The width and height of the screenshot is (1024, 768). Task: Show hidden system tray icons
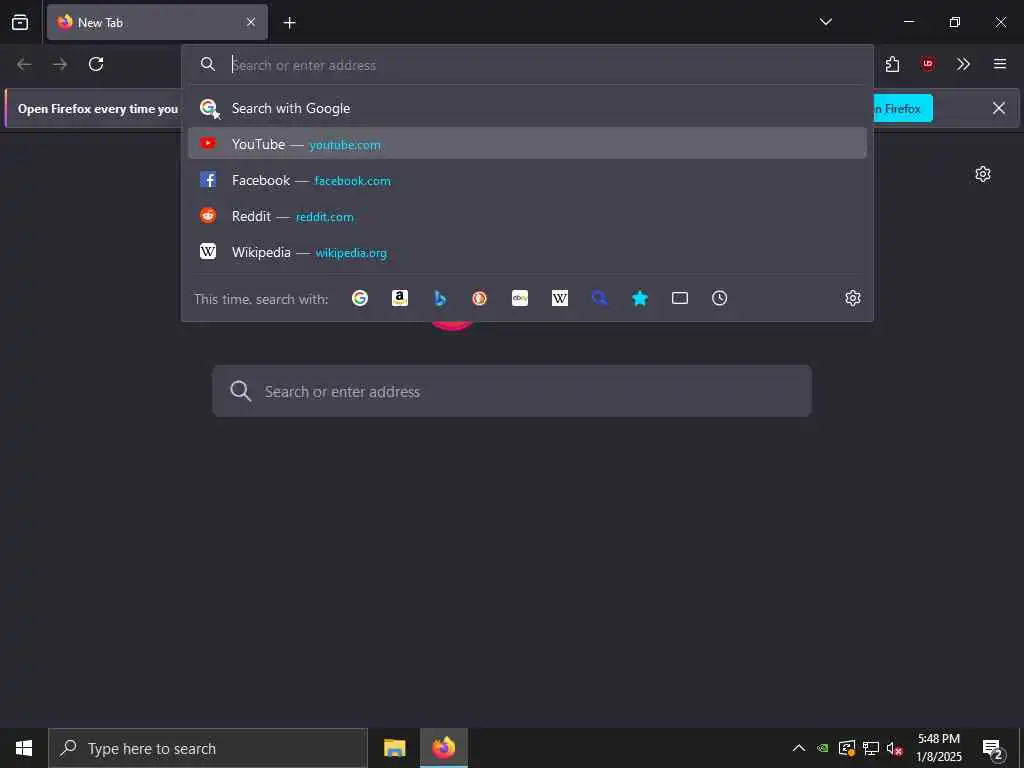[799, 748]
